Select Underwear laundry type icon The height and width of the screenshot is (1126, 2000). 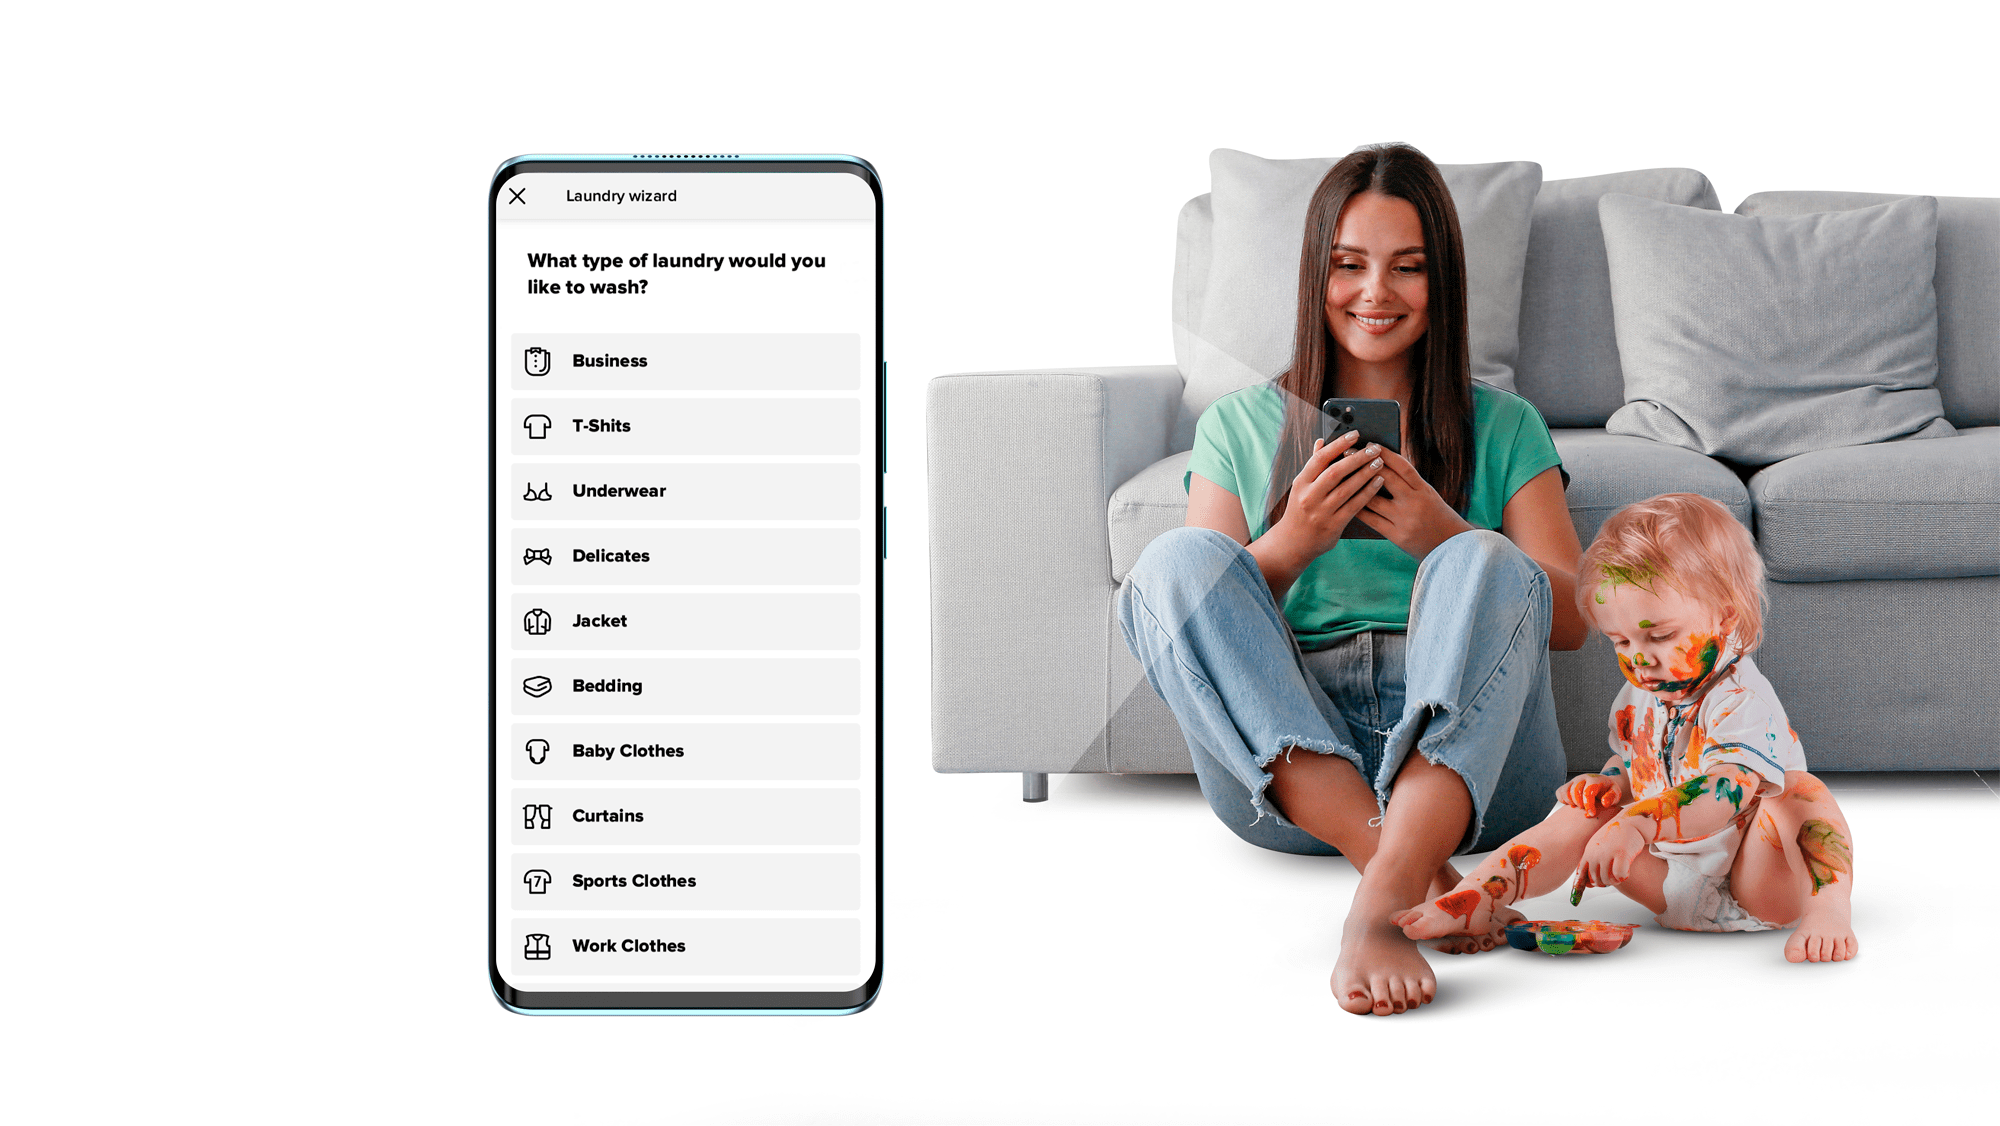[x=538, y=490]
